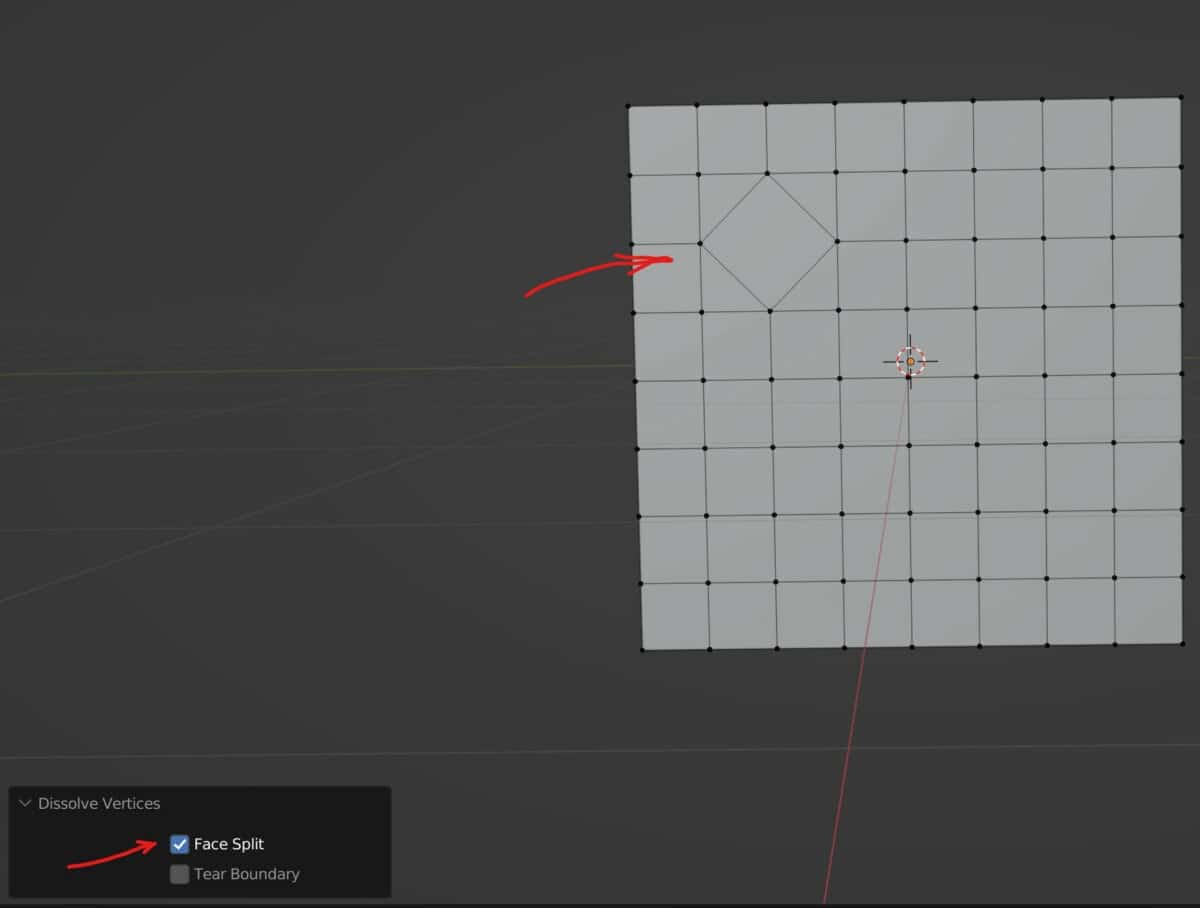Select the diamond-shaped face on the plane
The width and height of the screenshot is (1200, 908).
coord(768,243)
